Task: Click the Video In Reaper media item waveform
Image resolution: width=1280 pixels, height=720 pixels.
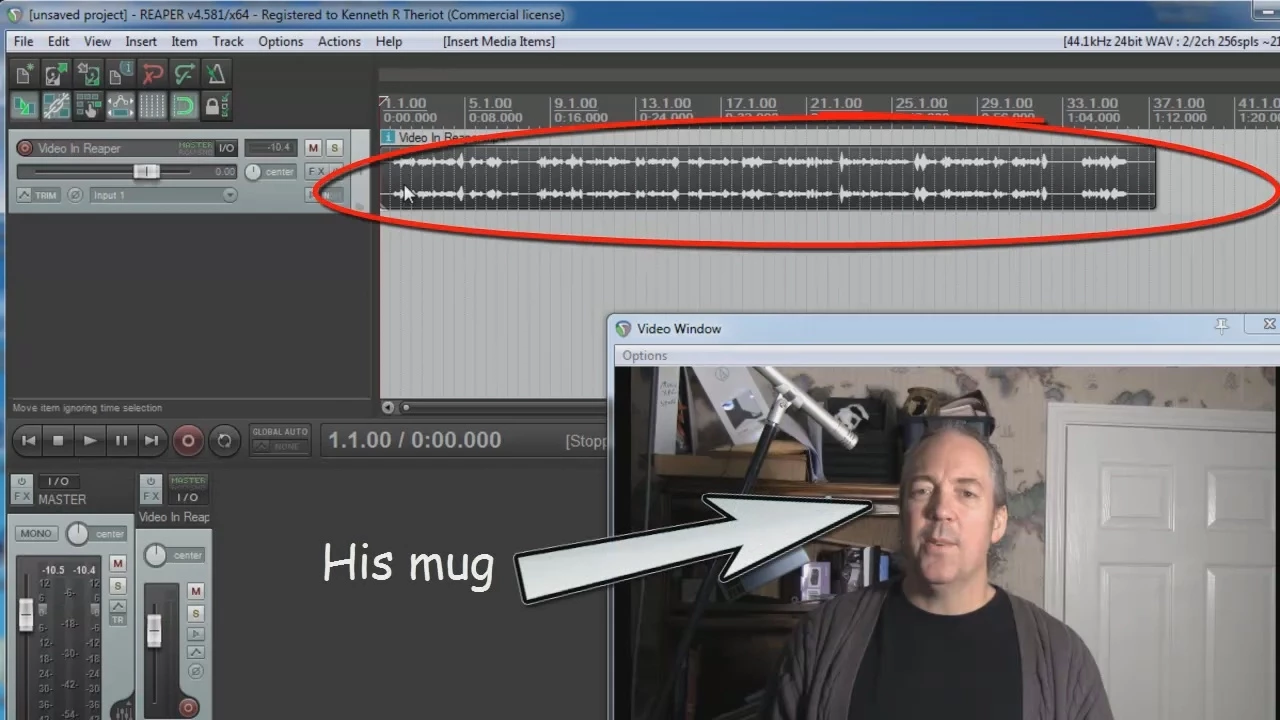Action: click(767, 177)
